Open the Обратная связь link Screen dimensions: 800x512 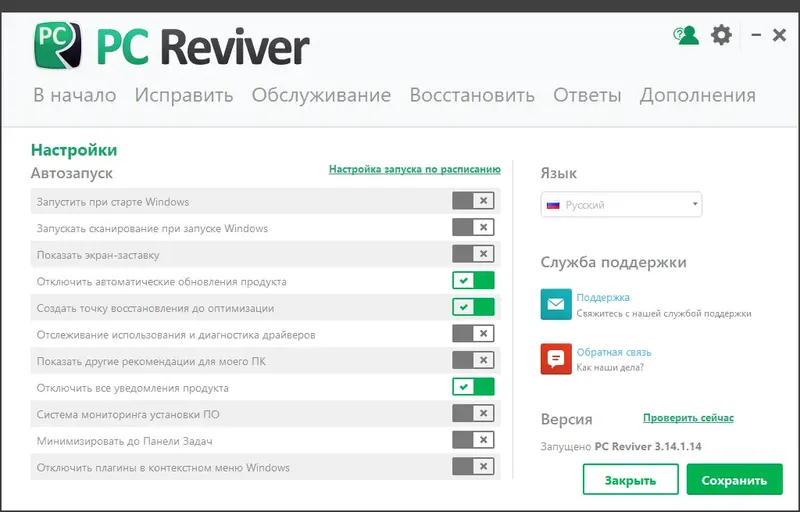pyautogui.click(x=614, y=352)
